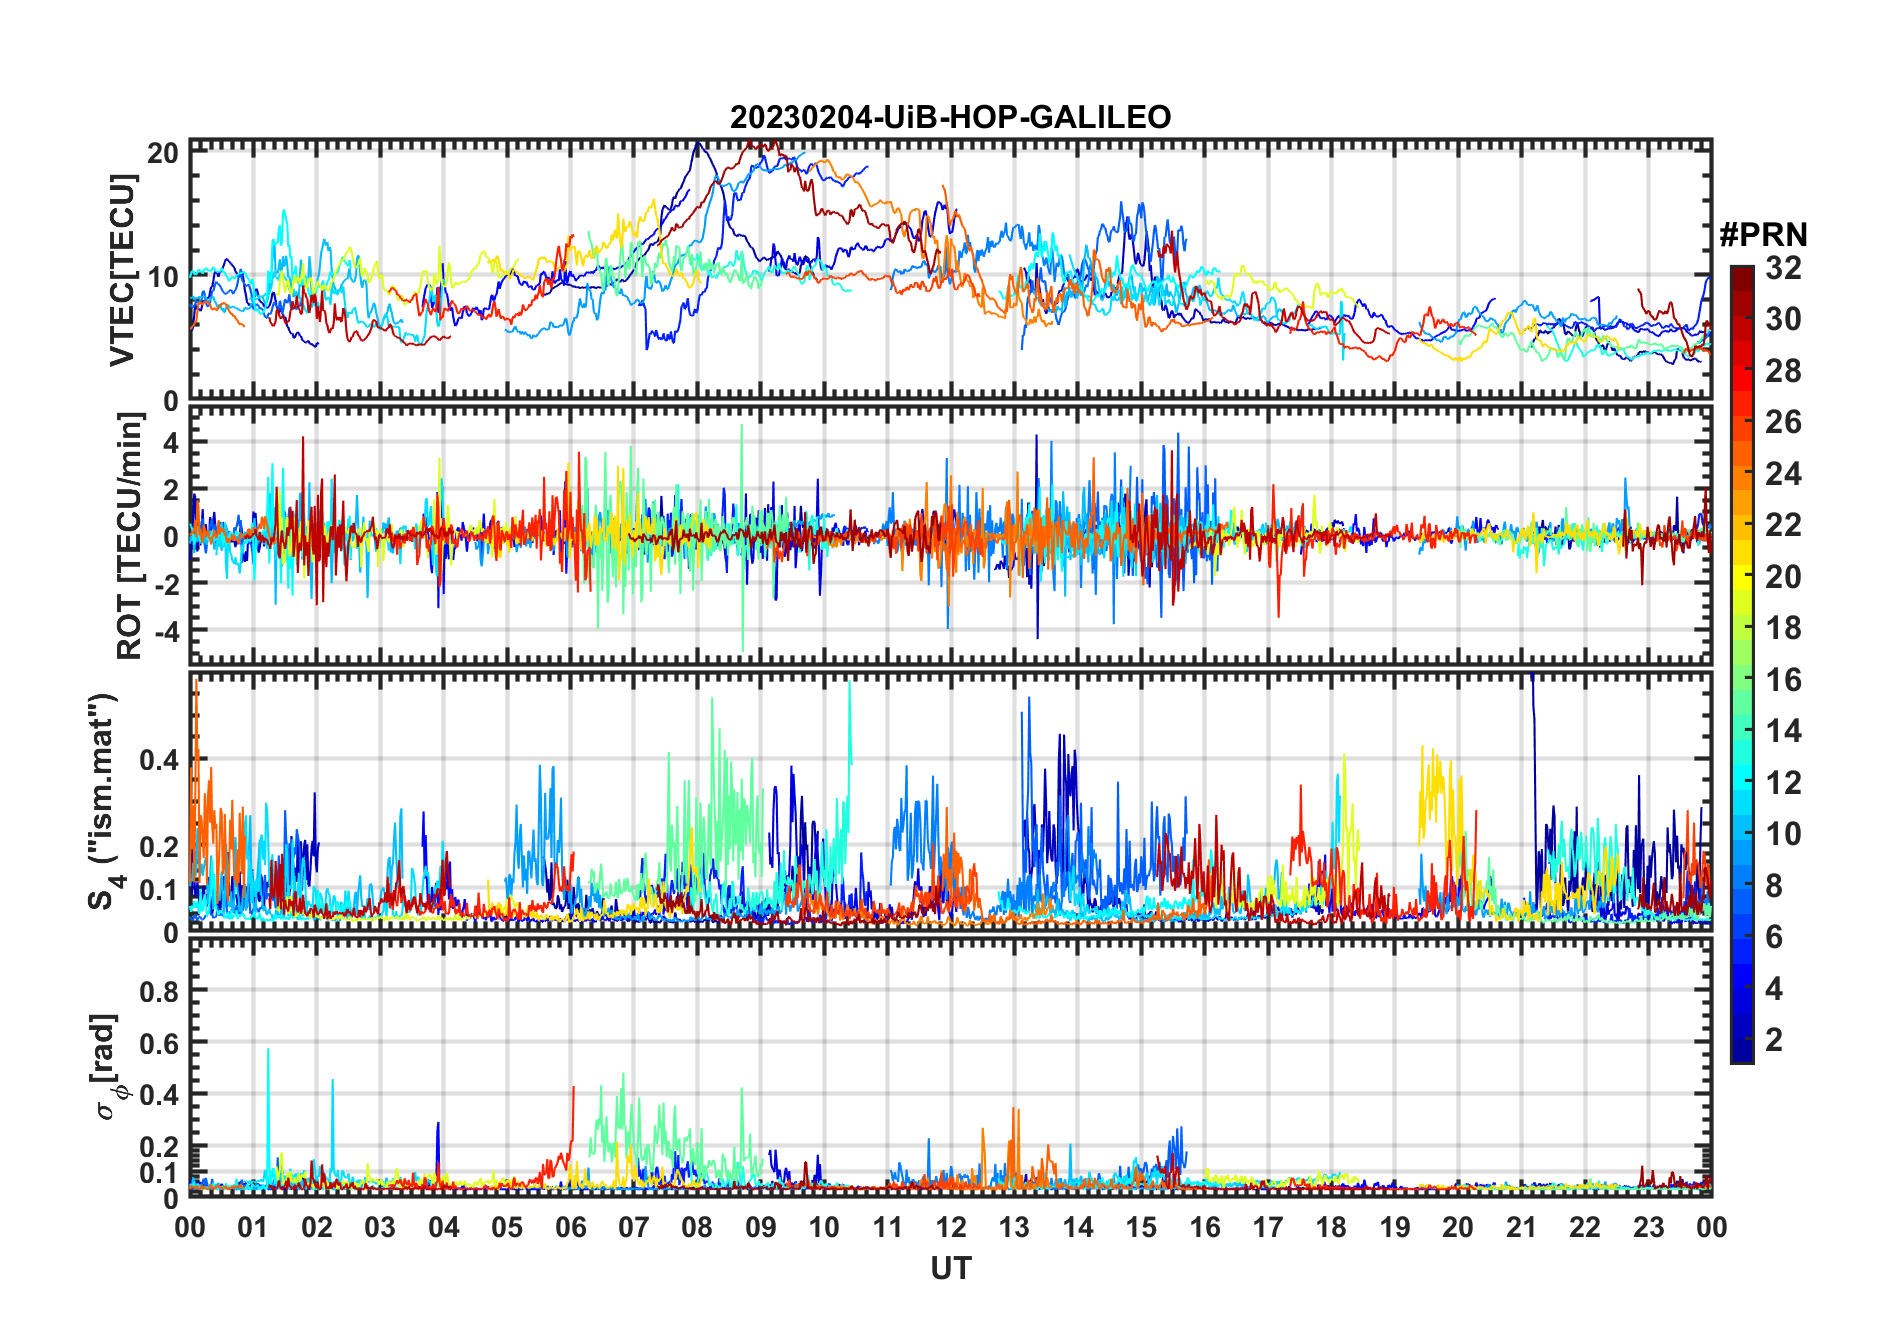Click the VTEC[TECU] y-axis label
The height and width of the screenshot is (1330, 1902).
pos(122,270)
